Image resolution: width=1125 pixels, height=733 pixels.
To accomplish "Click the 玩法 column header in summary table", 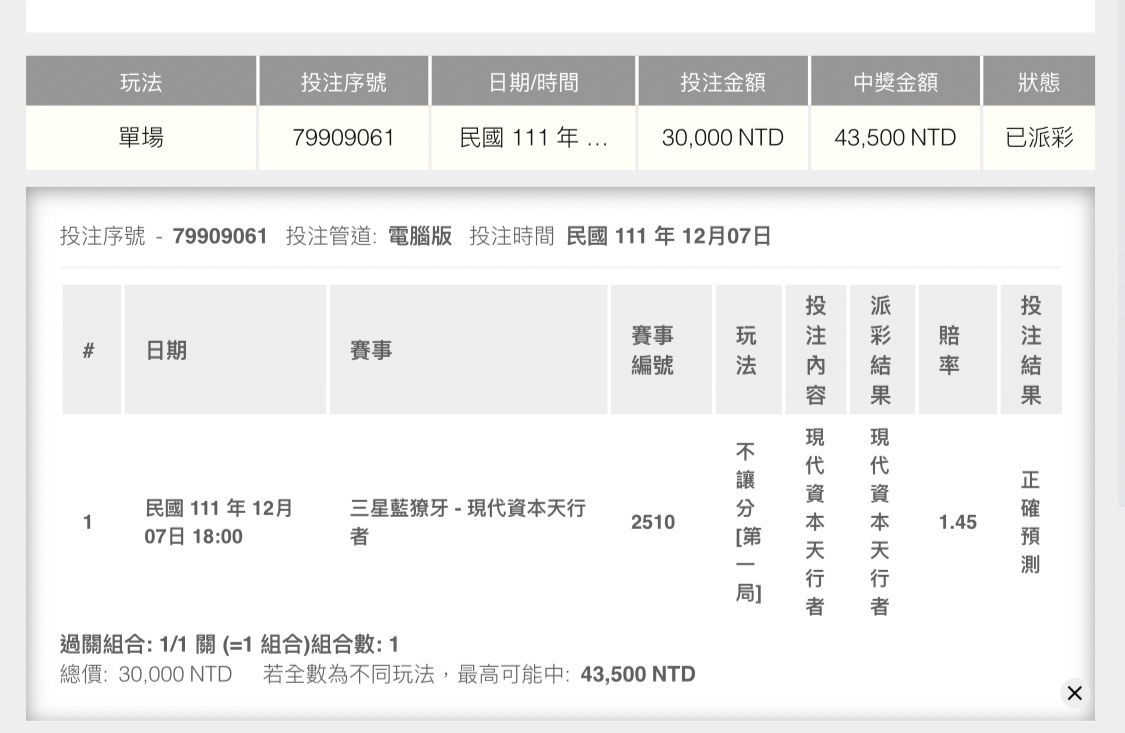I will tap(141, 81).
